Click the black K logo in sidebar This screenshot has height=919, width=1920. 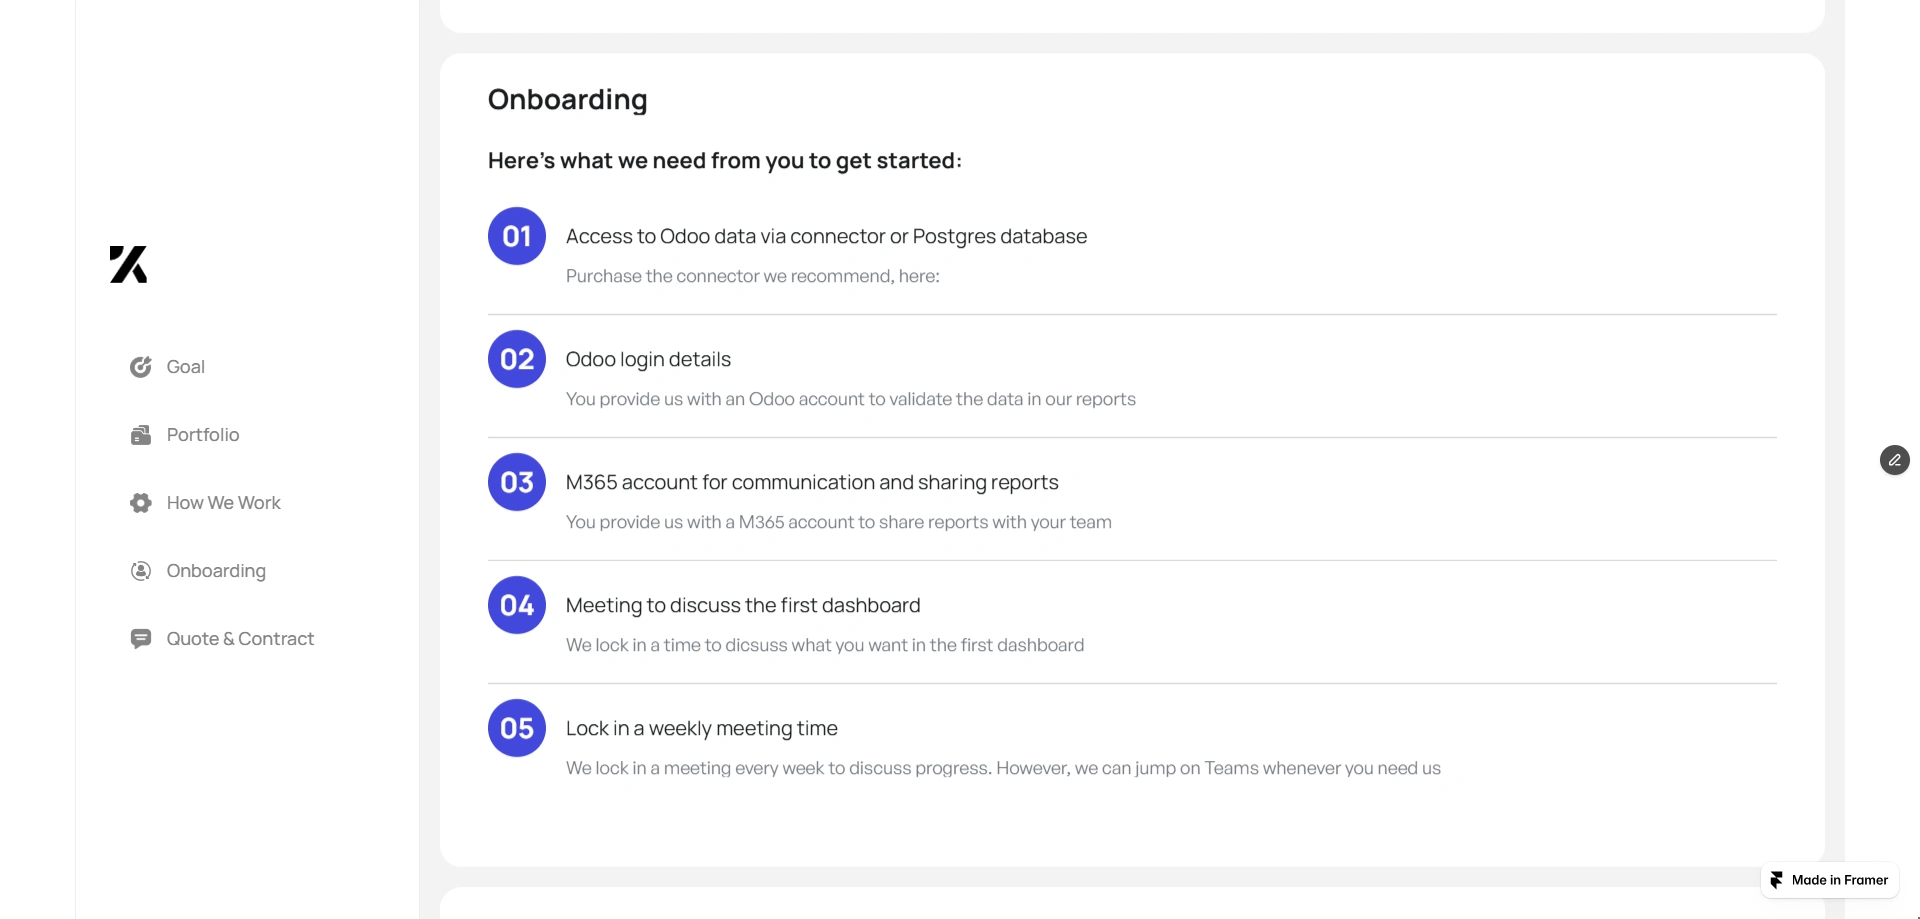(x=128, y=264)
